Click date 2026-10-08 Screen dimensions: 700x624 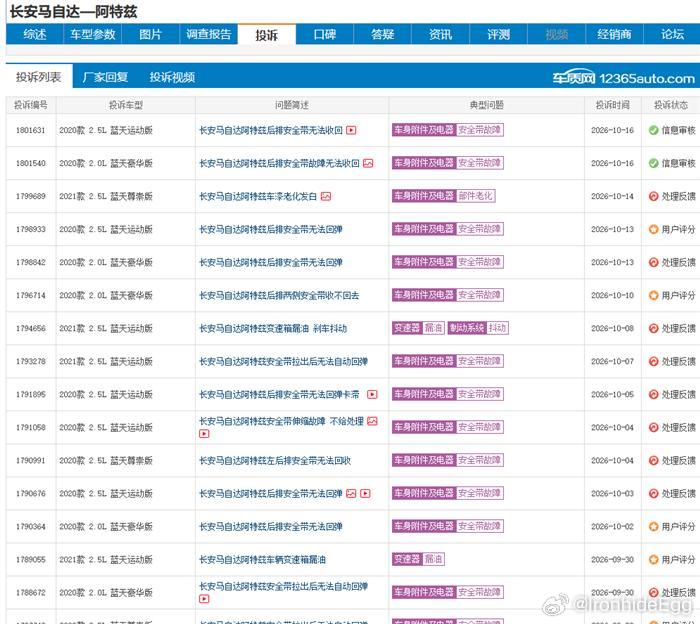point(612,329)
